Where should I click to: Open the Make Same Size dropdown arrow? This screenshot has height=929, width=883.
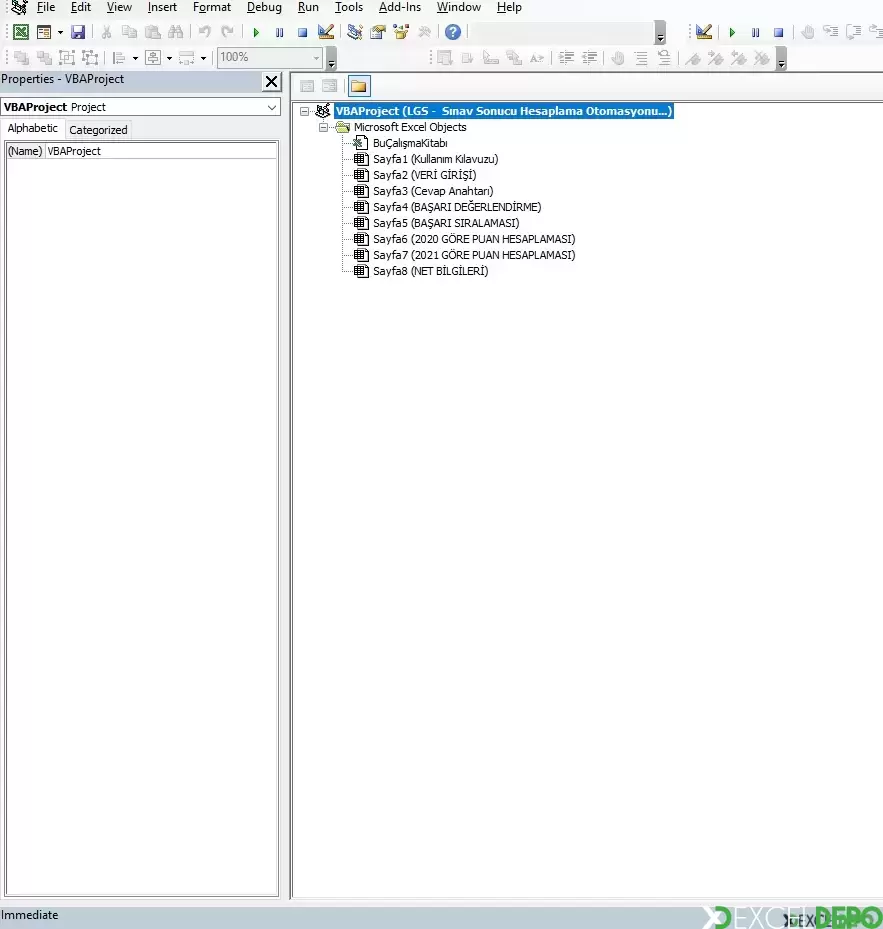tap(203, 58)
